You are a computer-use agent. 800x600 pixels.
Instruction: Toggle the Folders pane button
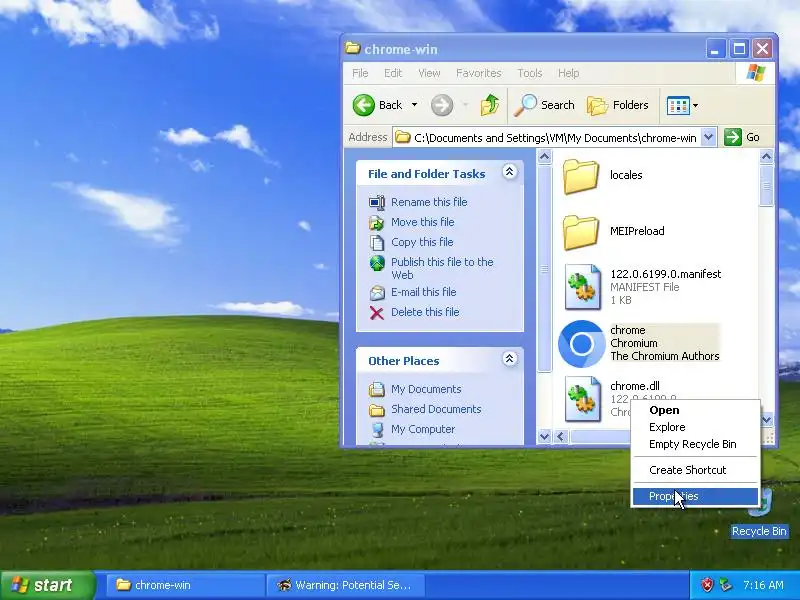[617, 105]
